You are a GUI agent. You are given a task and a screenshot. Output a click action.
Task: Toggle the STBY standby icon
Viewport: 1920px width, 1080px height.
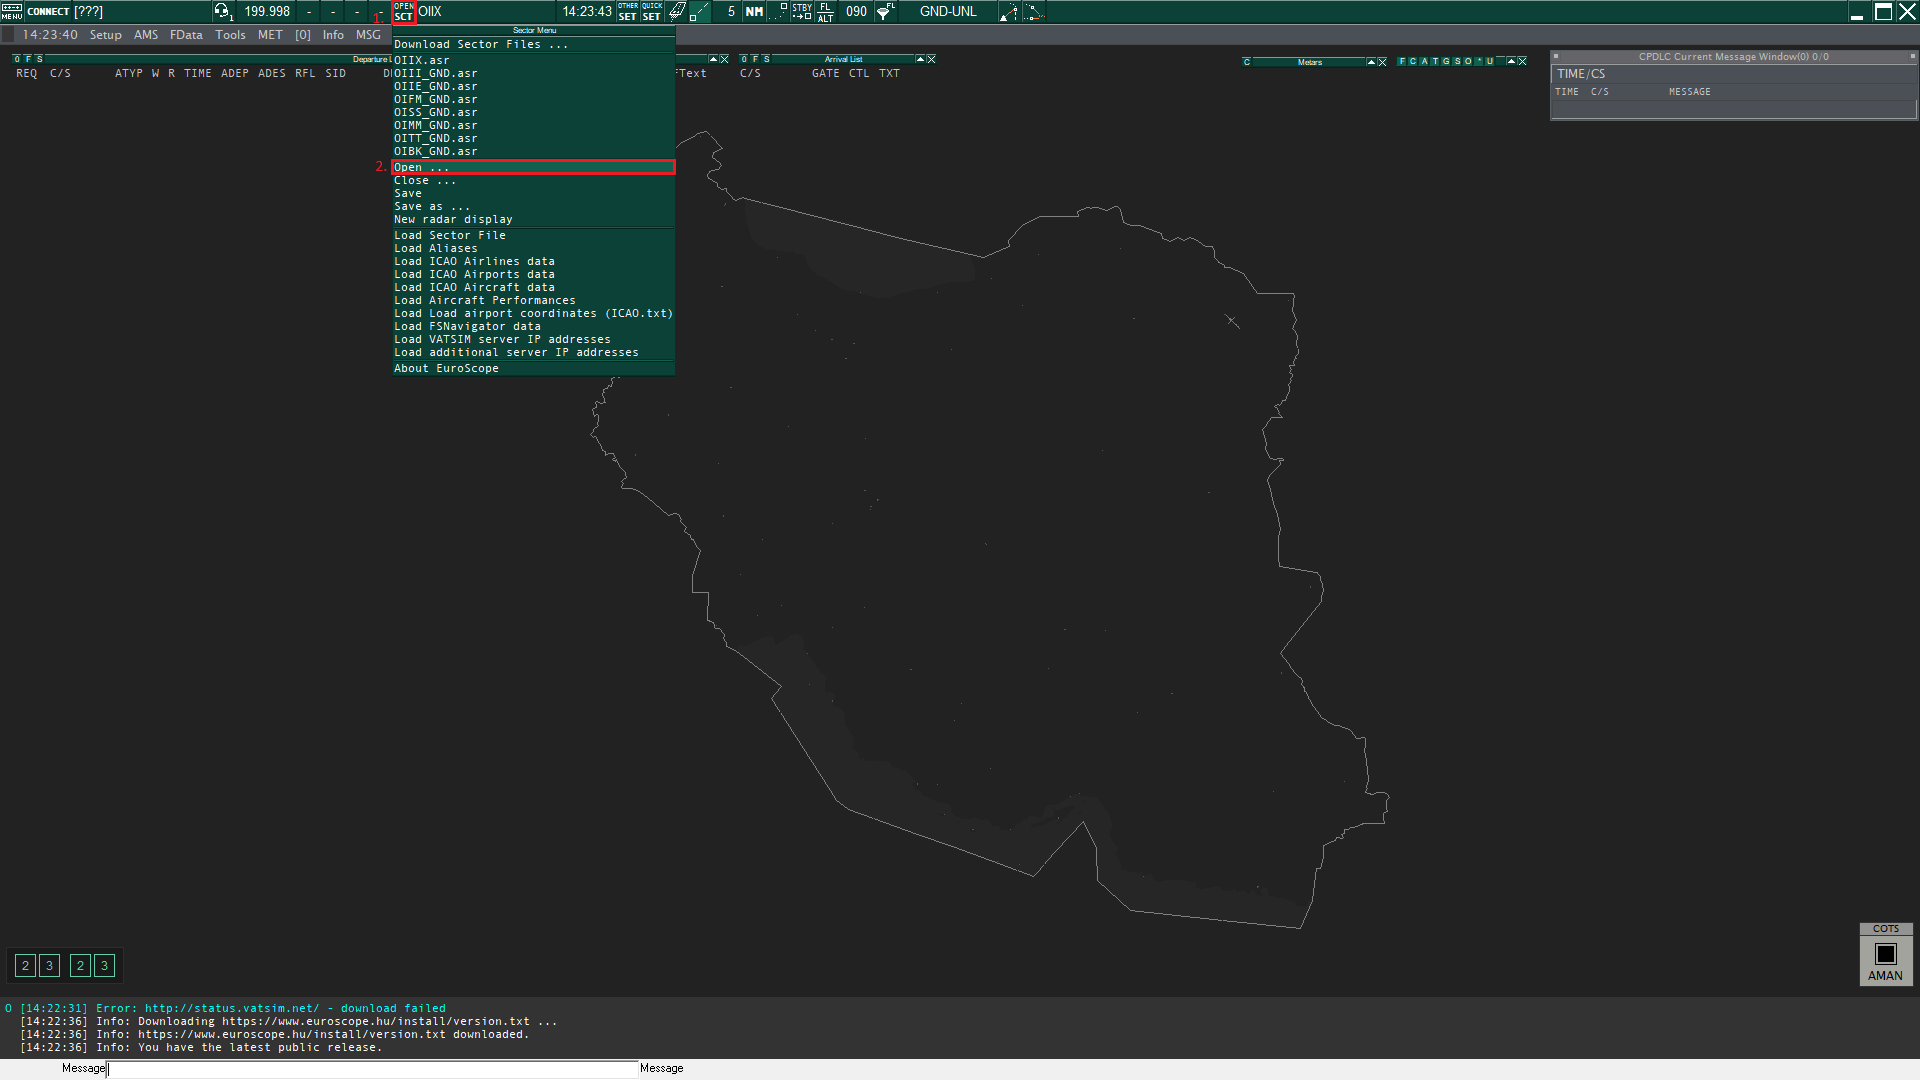pyautogui.click(x=802, y=11)
